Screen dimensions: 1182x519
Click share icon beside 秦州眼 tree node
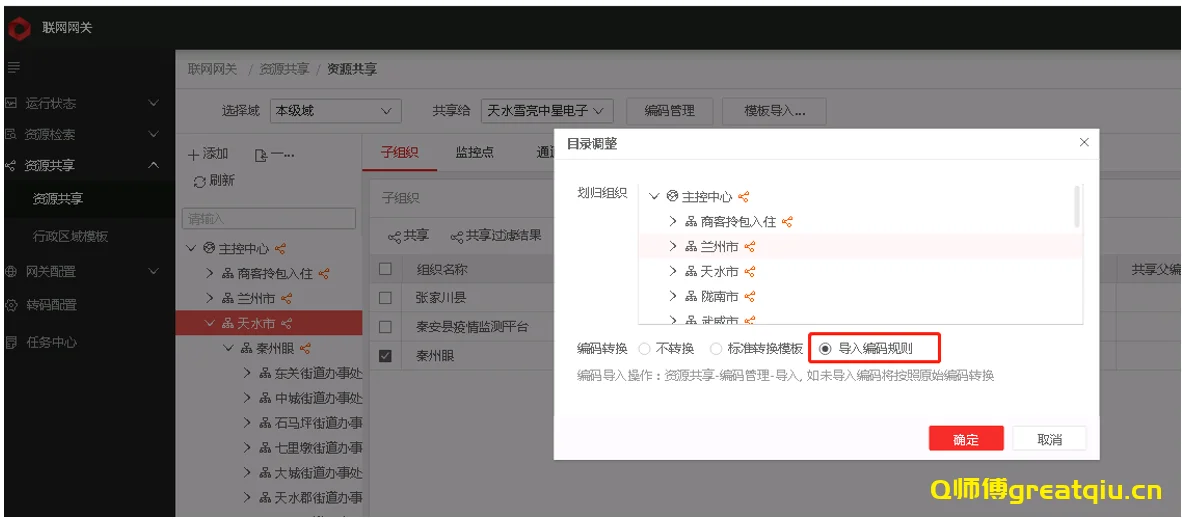coord(305,348)
